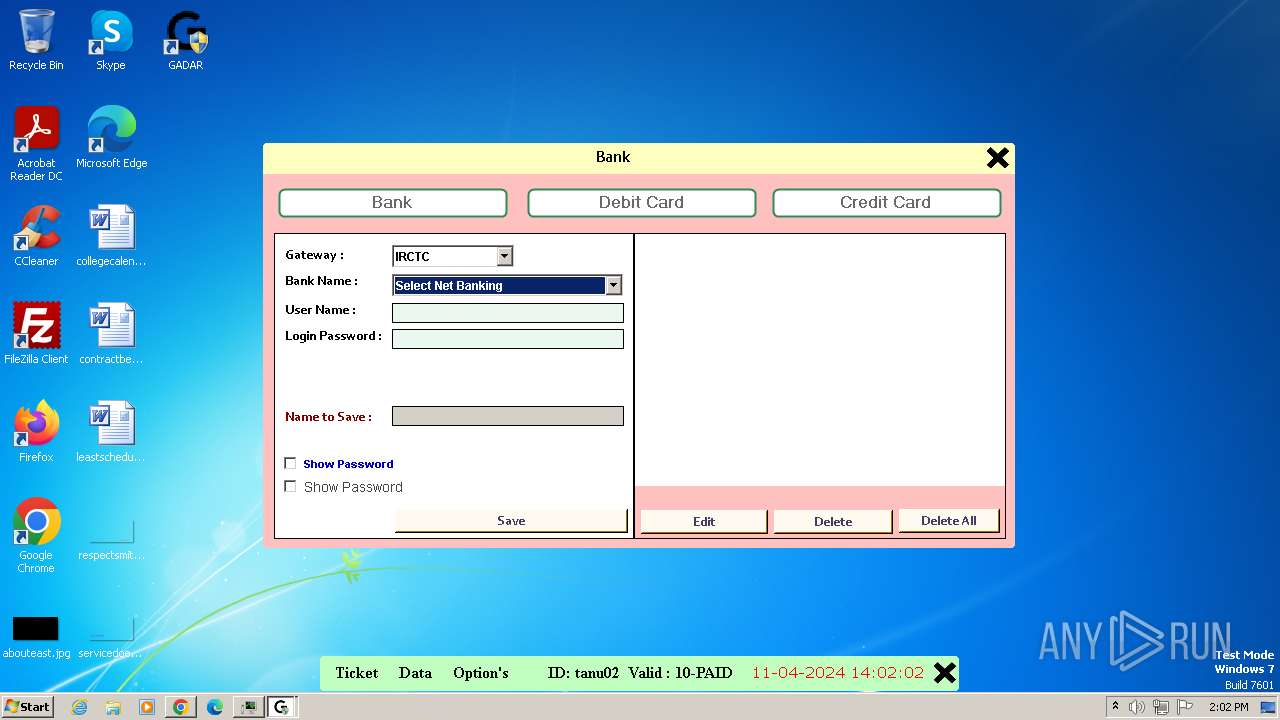This screenshot has width=1280, height=720.
Task: Open volume control in system tray
Action: click(1137, 707)
